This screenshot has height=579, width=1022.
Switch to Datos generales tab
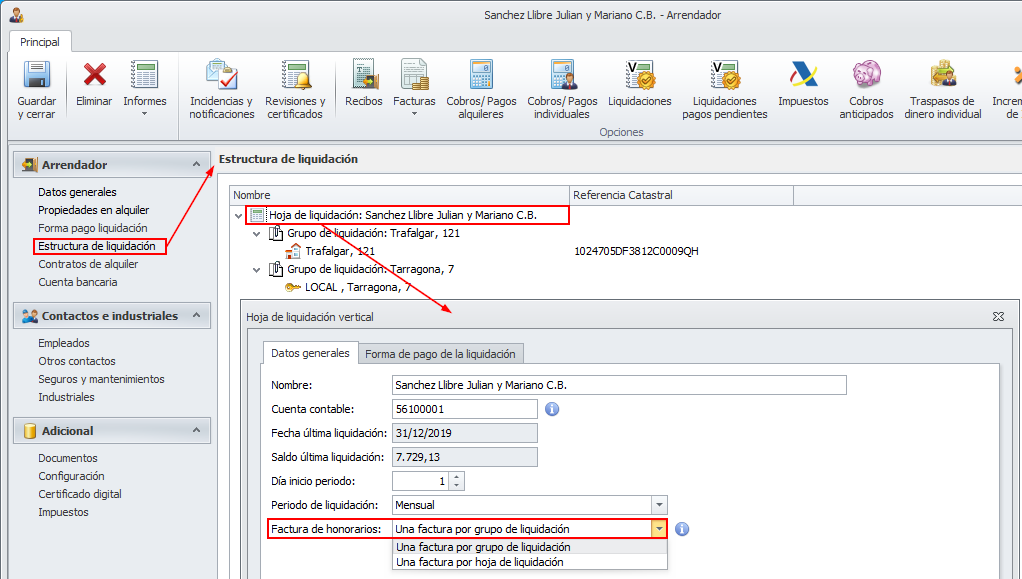pyautogui.click(x=310, y=353)
